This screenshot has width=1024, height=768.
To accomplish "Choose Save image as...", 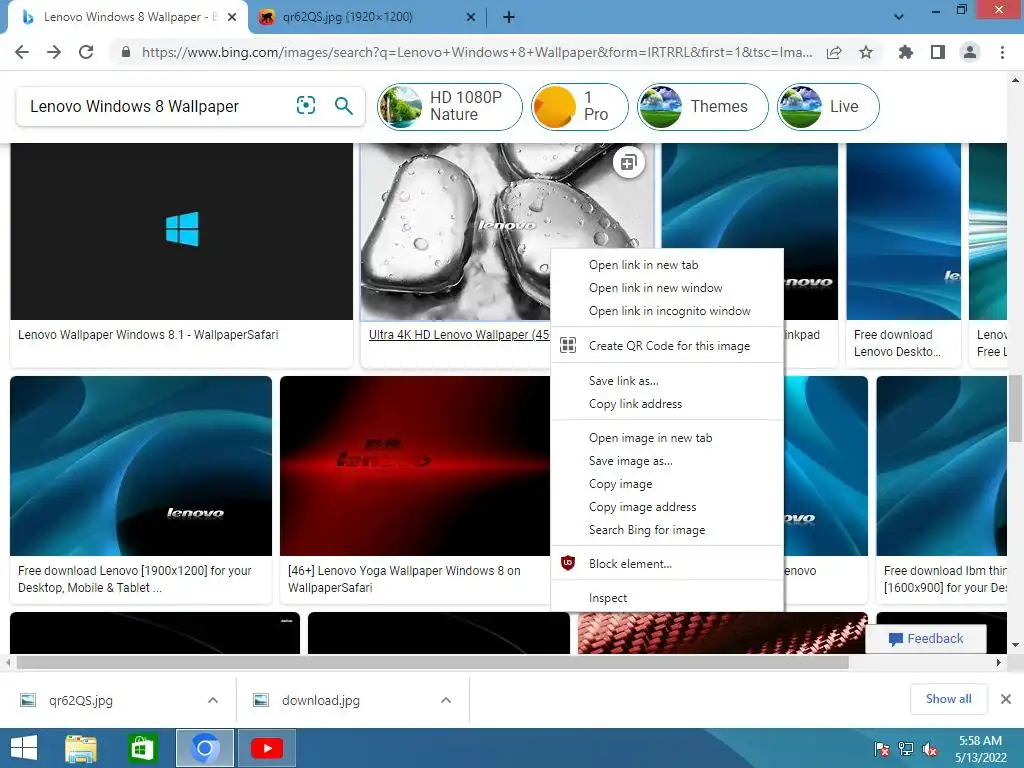I will click(667, 460).
